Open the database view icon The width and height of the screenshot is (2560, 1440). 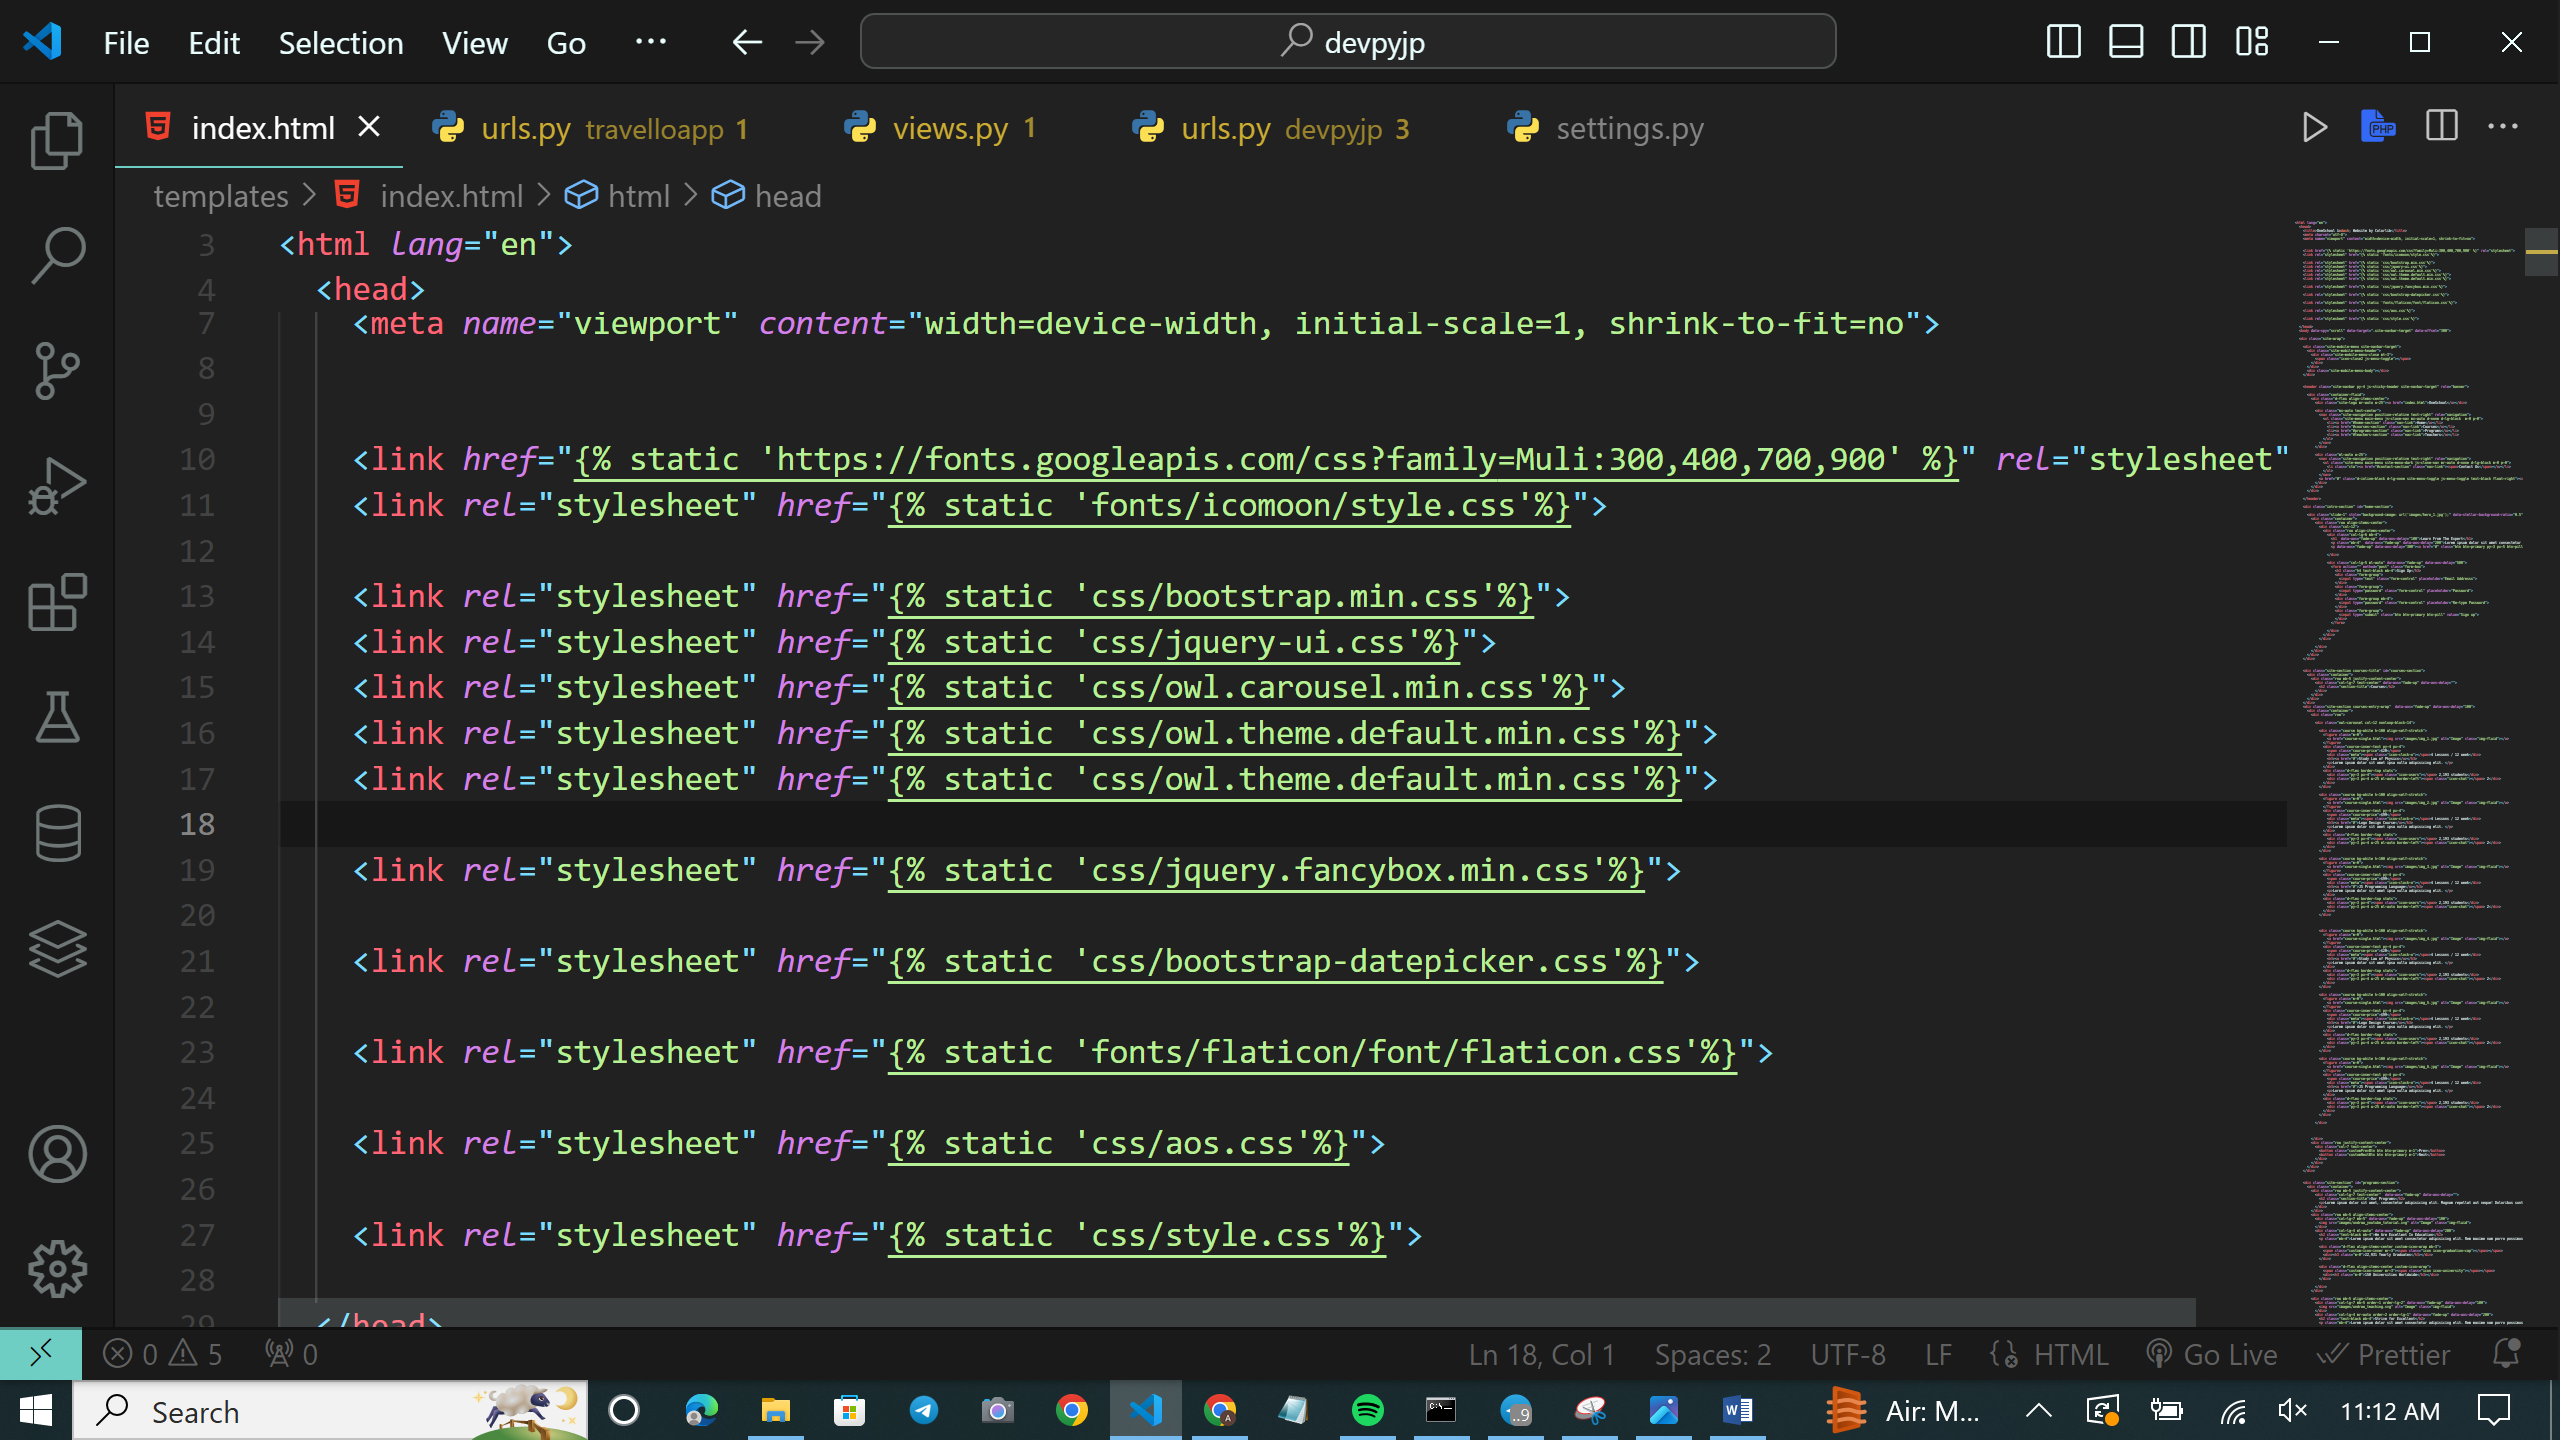[x=57, y=833]
